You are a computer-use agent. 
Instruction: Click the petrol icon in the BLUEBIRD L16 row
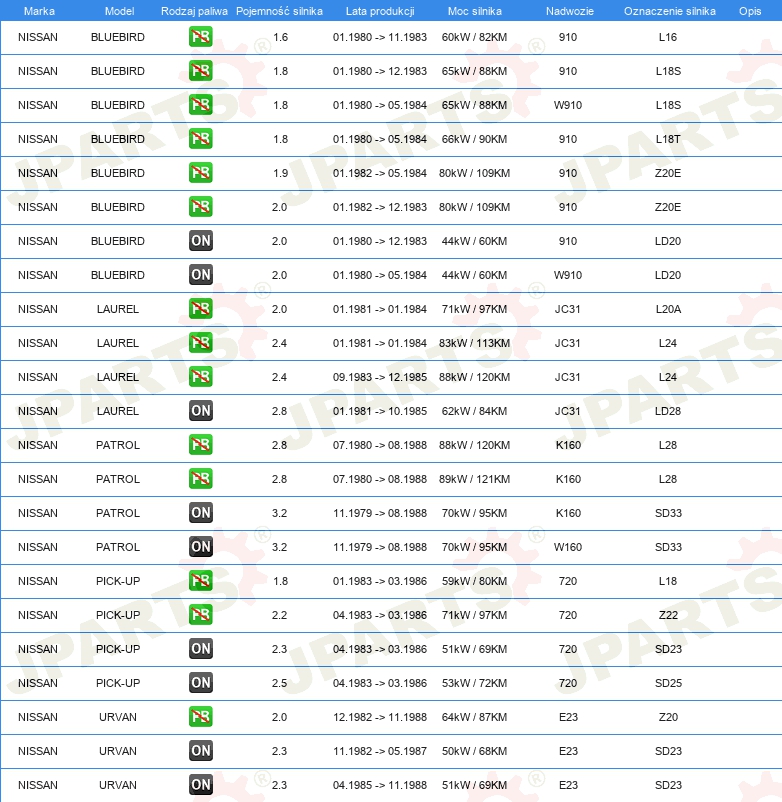point(200,37)
